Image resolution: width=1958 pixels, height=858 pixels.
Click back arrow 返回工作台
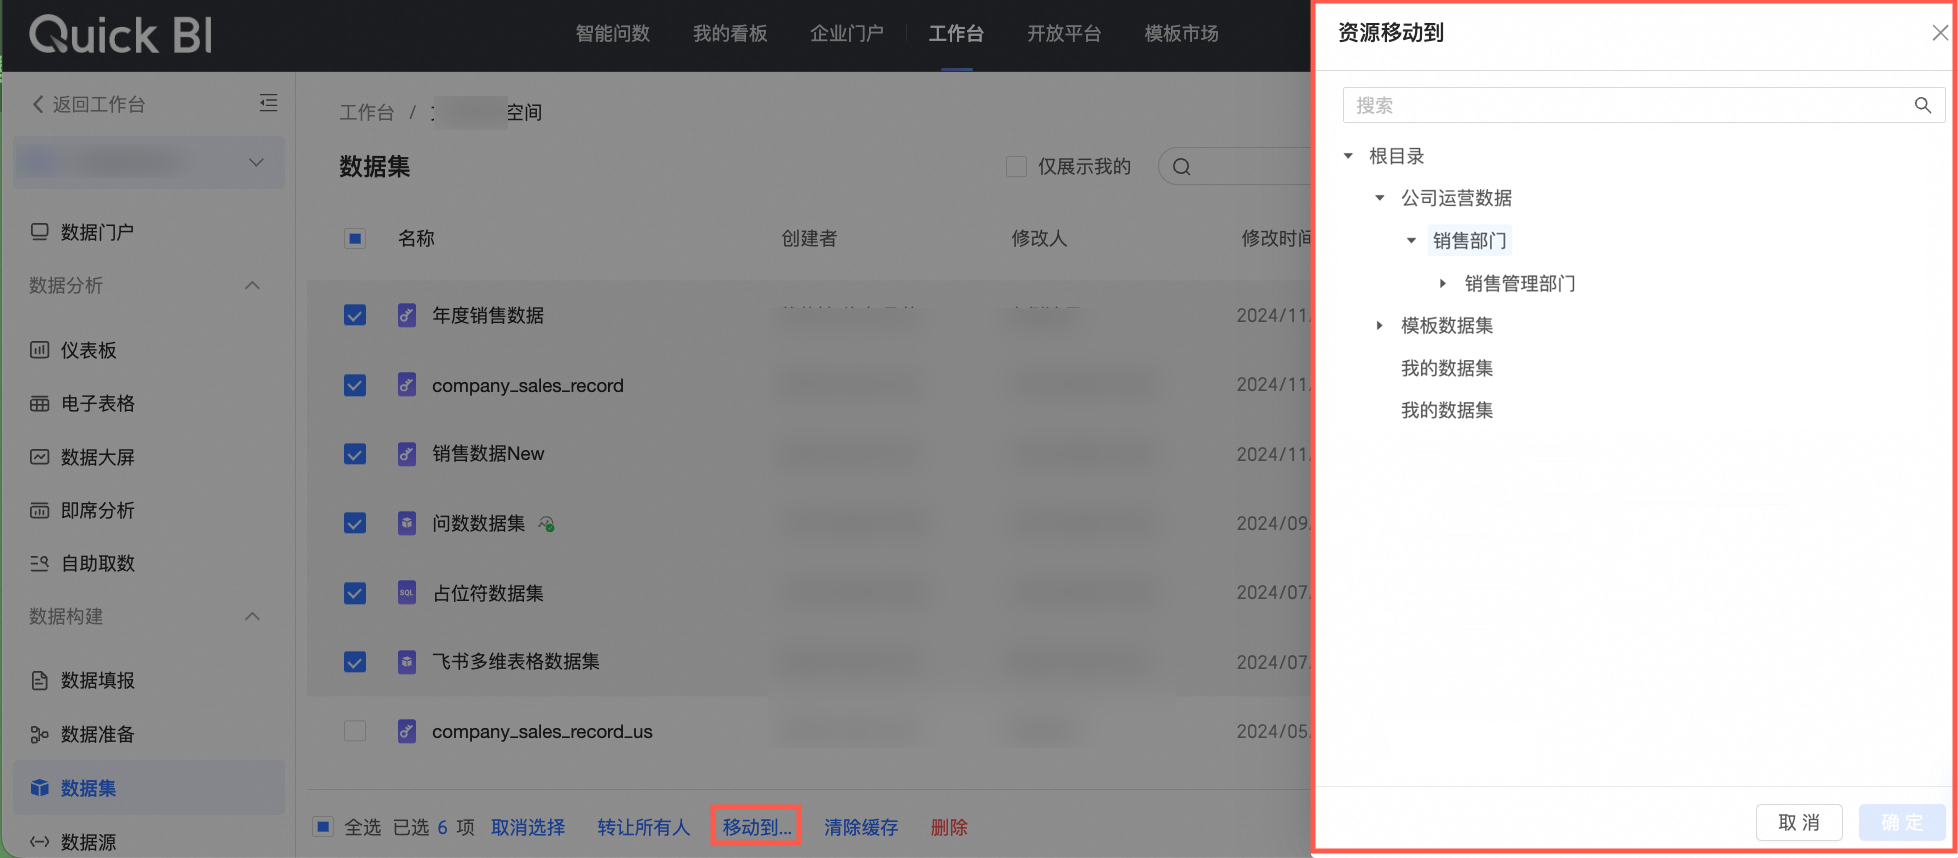(38, 104)
